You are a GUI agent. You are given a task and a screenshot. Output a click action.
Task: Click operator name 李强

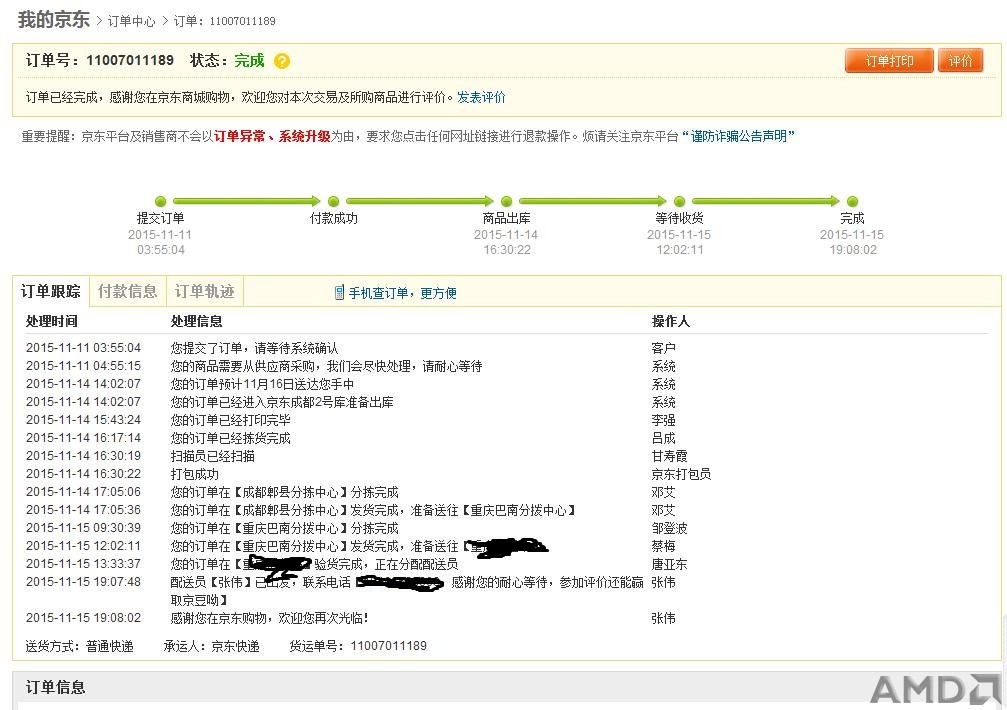663,420
